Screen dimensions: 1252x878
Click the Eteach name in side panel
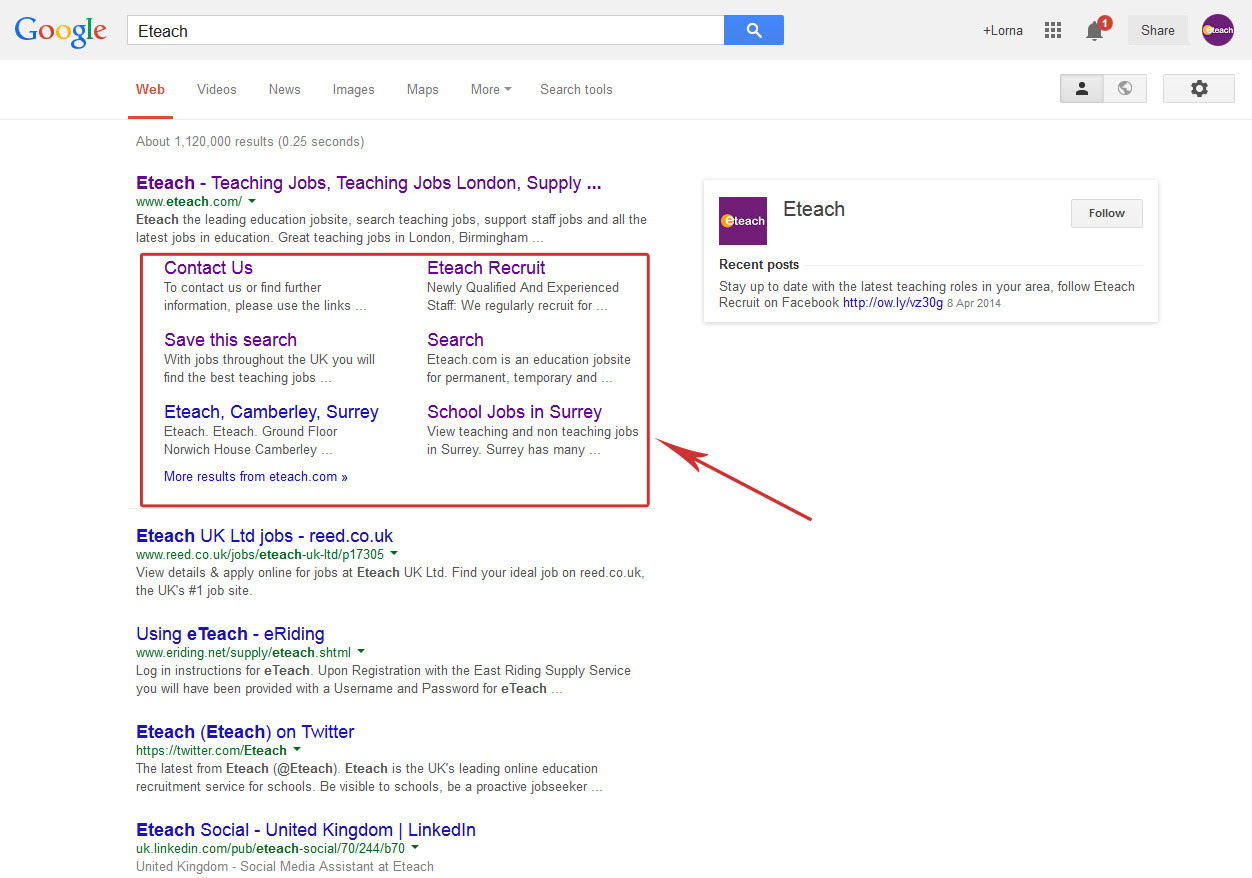point(814,209)
